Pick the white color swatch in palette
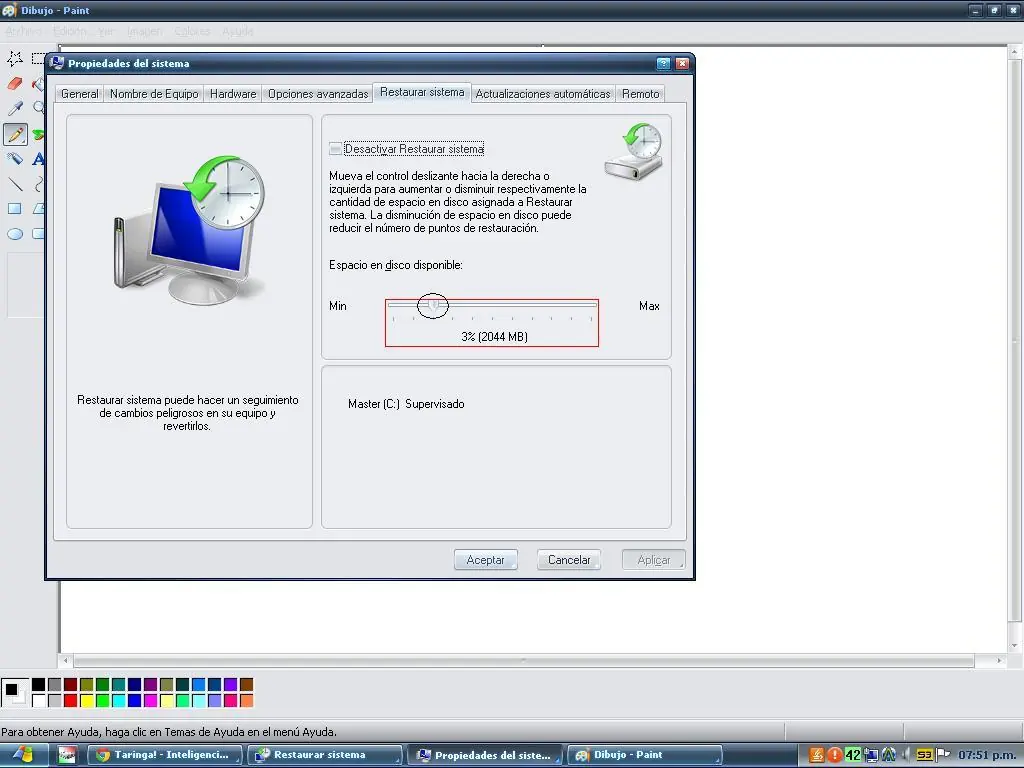1024x768 pixels. (39, 701)
